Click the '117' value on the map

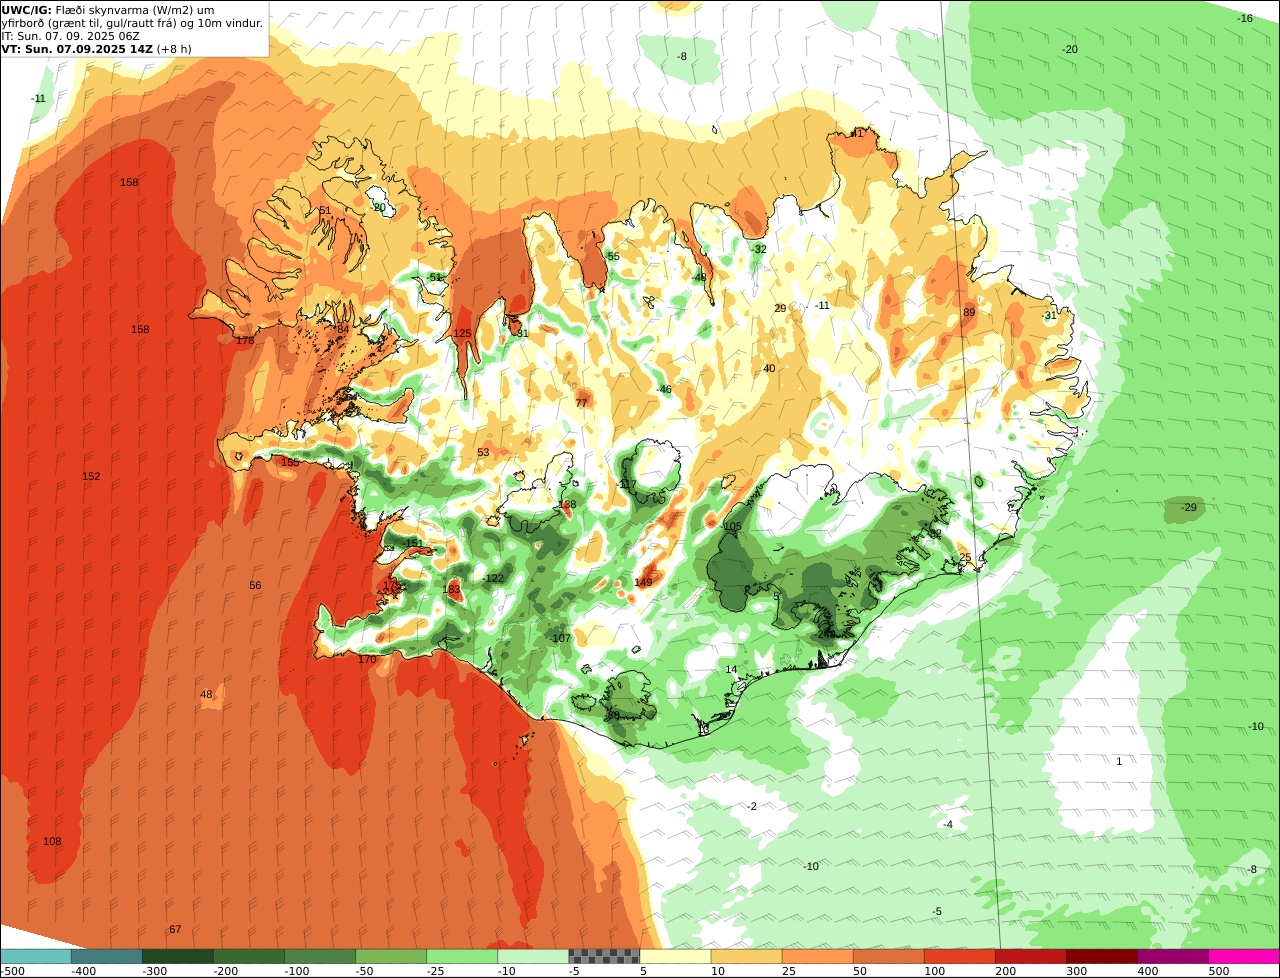click(x=627, y=484)
